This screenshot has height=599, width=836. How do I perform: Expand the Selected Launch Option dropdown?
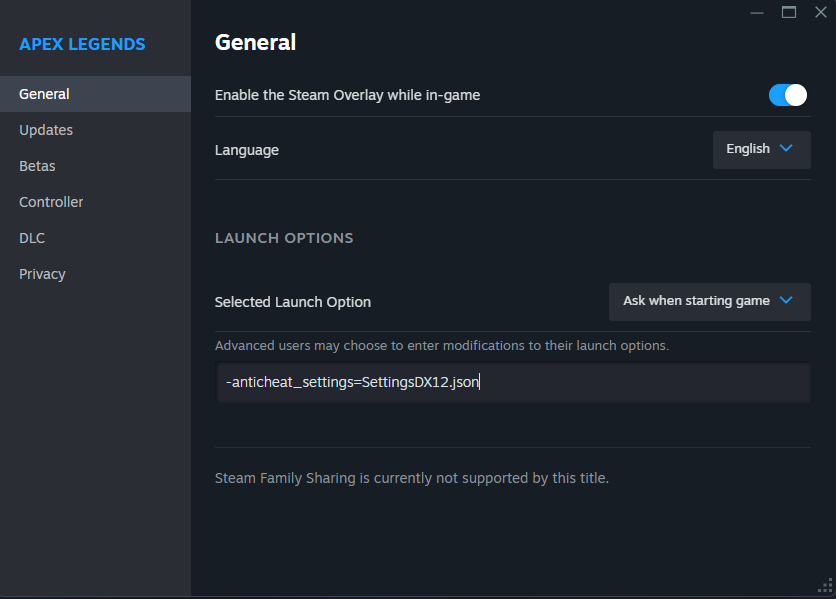tap(709, 301)
